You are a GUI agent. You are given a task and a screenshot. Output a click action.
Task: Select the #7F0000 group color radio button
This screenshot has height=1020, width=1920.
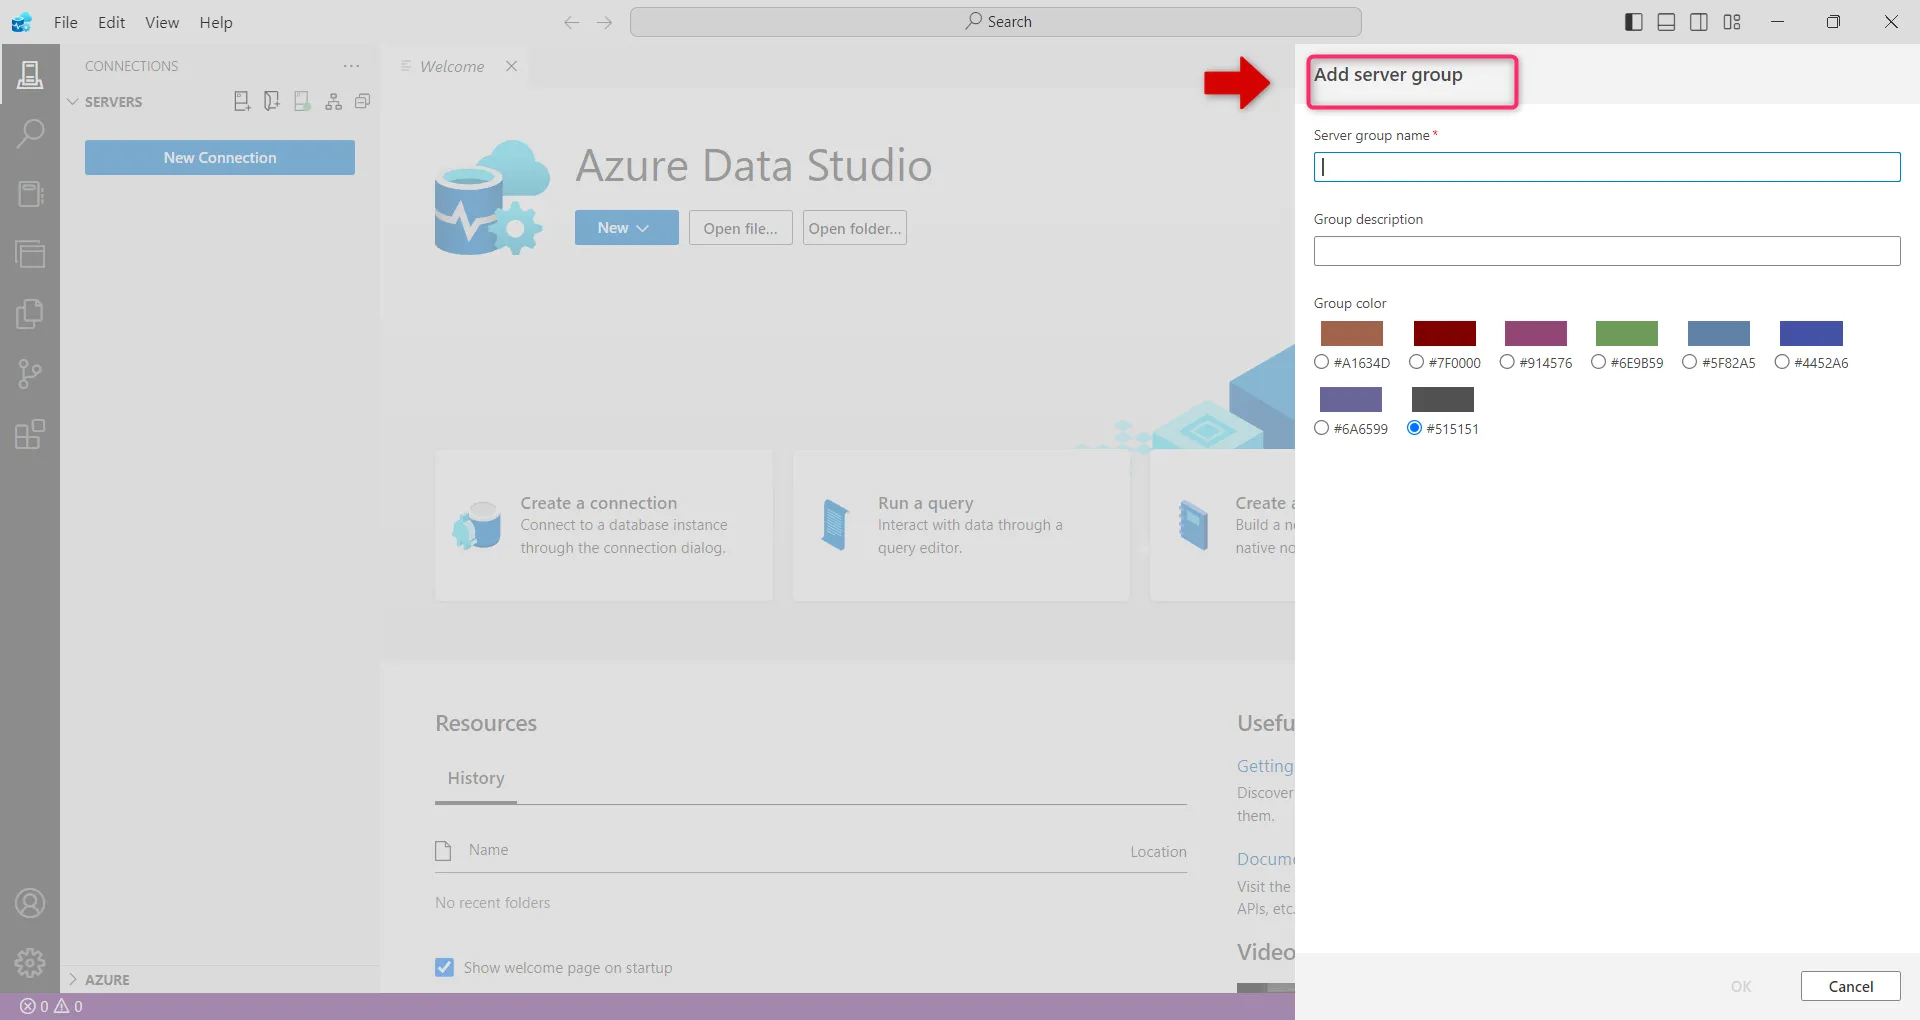[x=1416, y=362]
